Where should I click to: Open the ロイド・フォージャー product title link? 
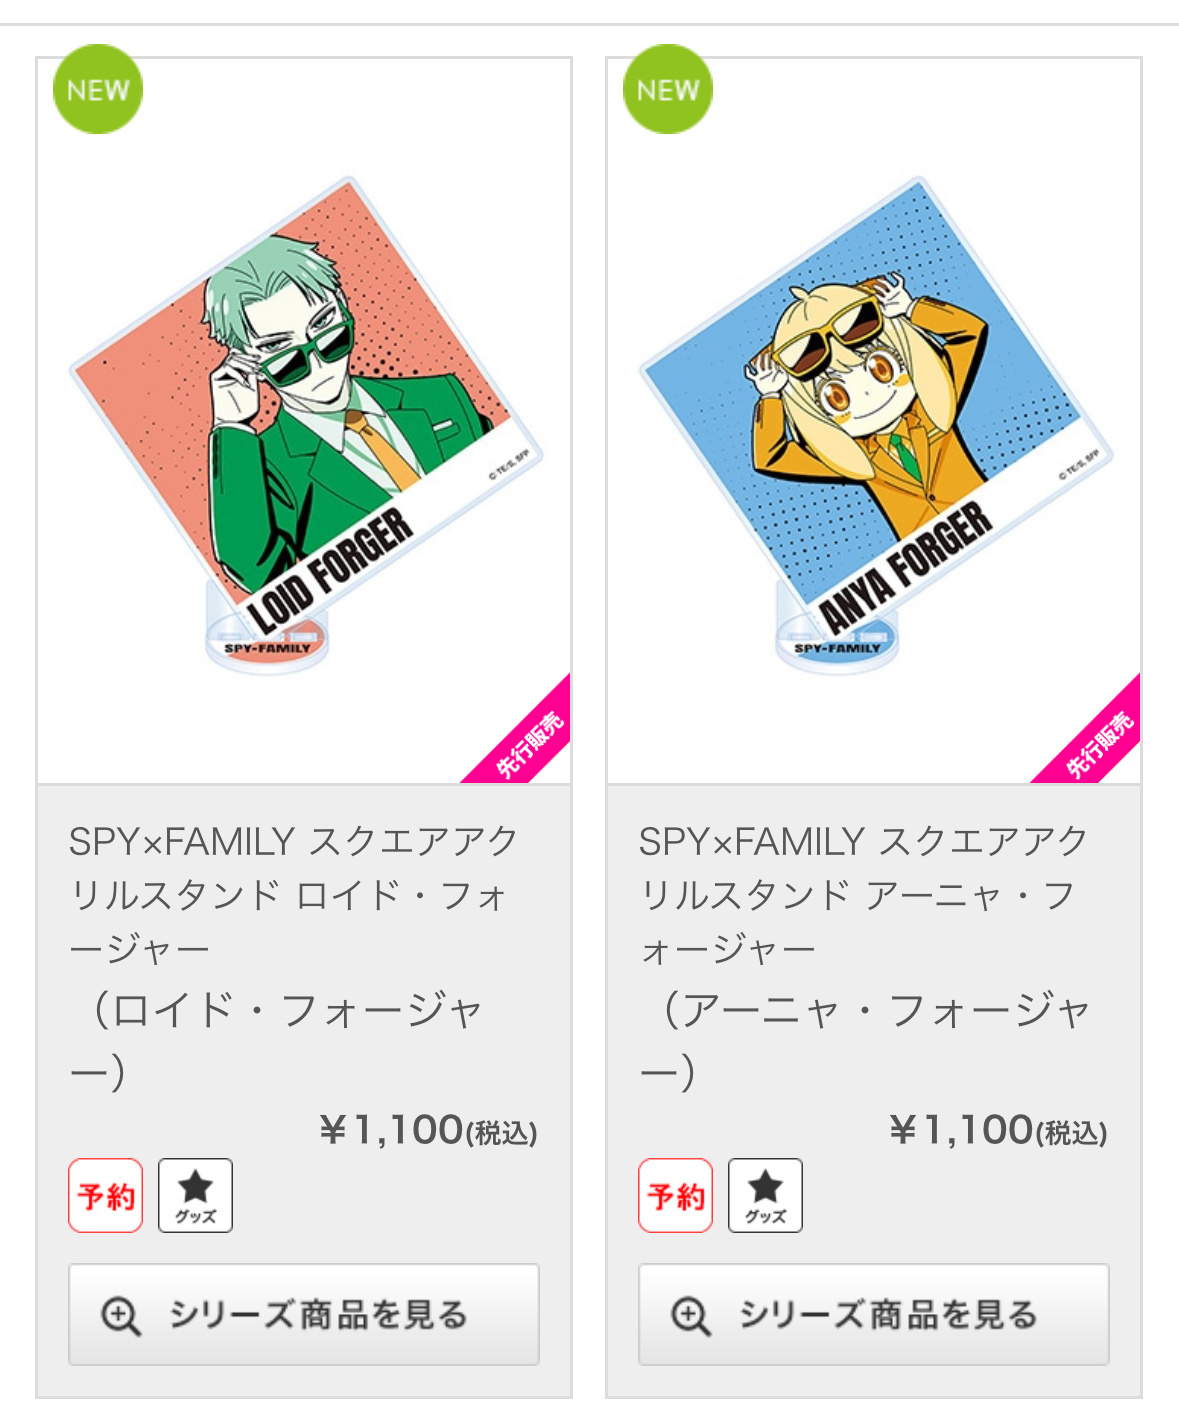pos(293,895)
